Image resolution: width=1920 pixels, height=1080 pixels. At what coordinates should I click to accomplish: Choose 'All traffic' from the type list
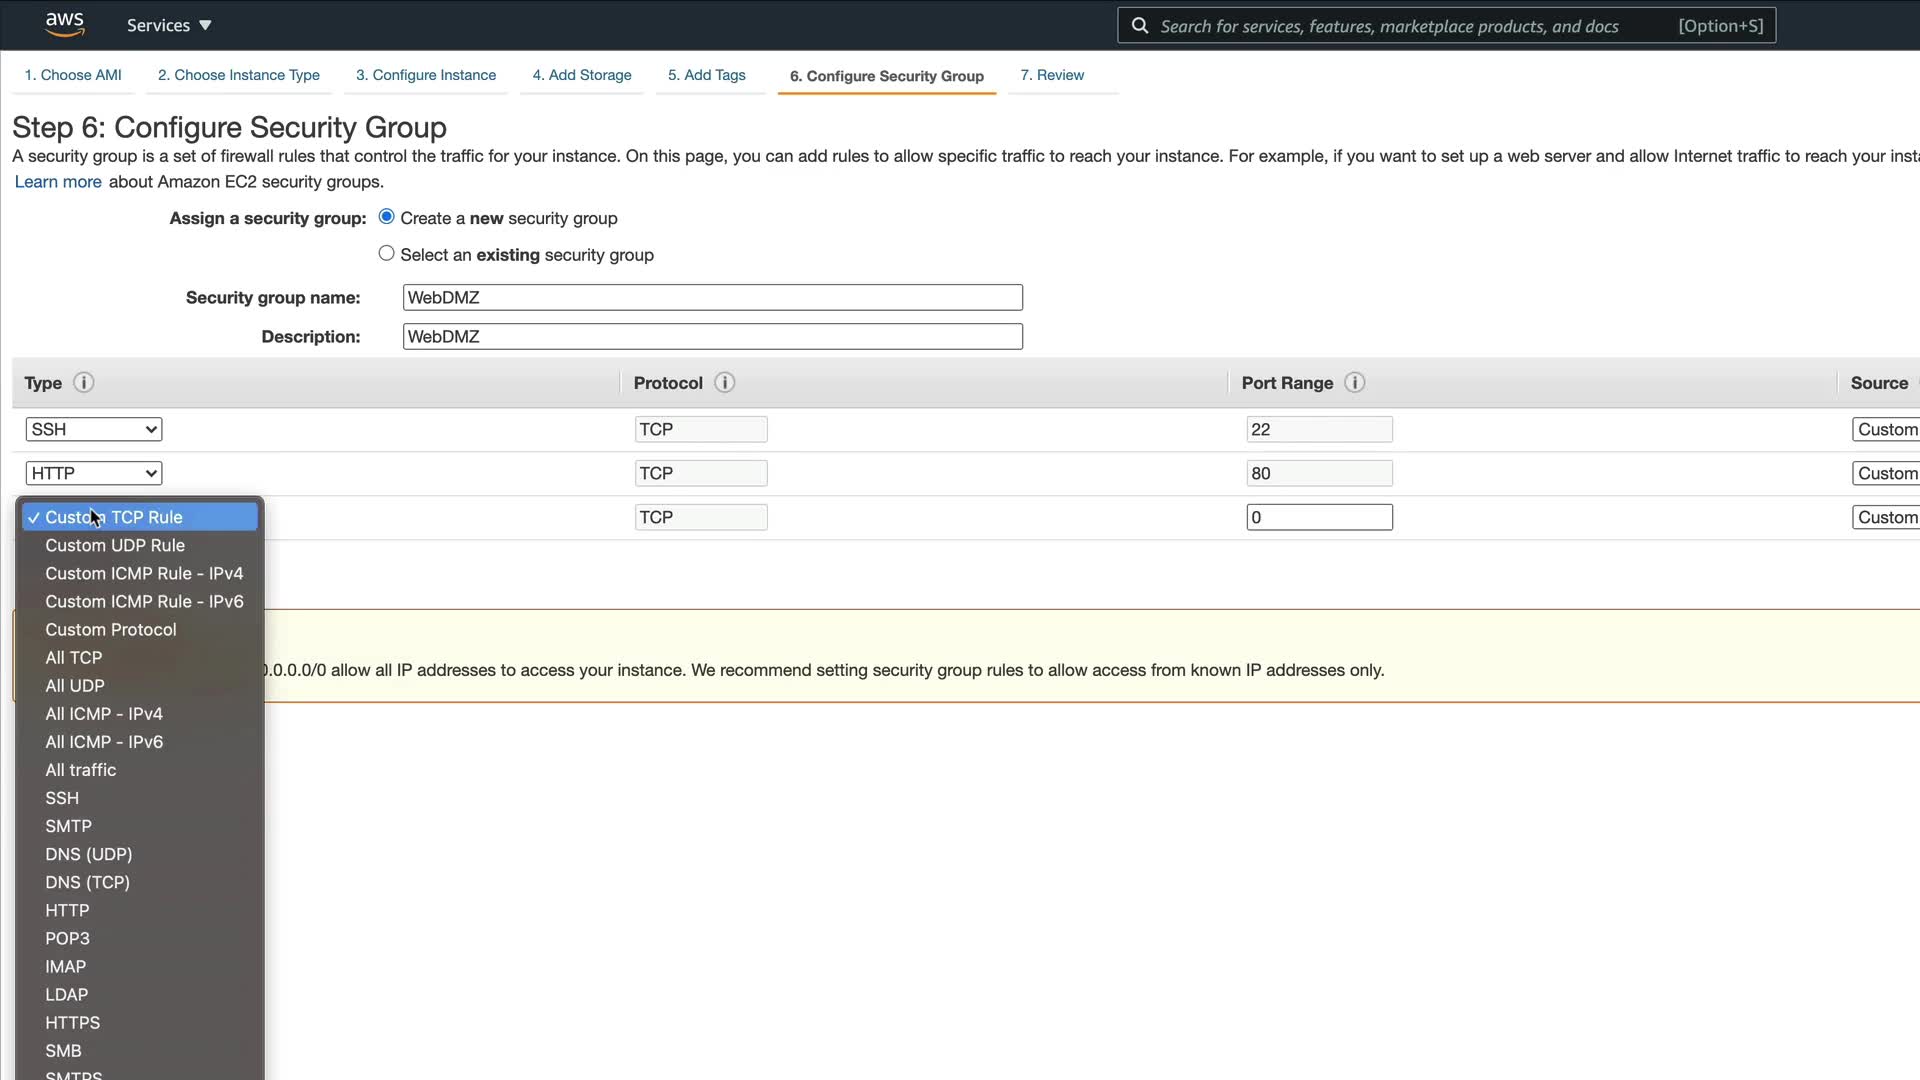coord(81,770)
